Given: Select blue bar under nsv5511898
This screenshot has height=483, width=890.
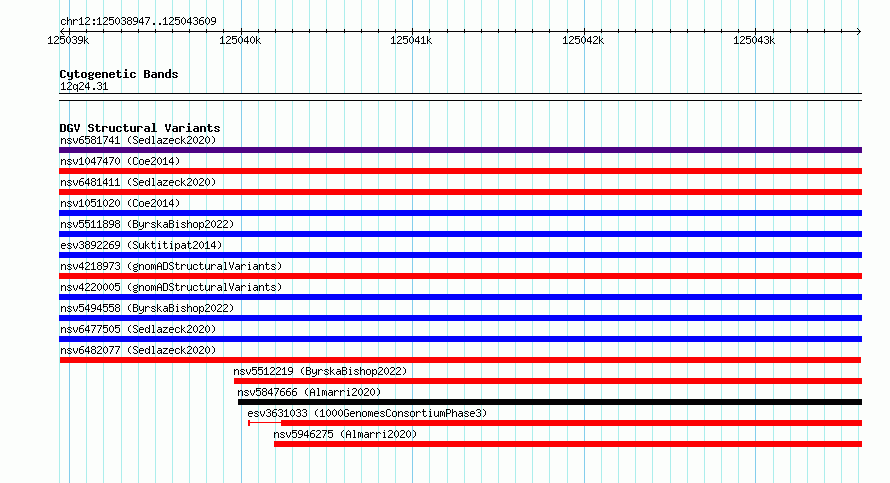Looking at the screenshot, I should tap(460, 234).
